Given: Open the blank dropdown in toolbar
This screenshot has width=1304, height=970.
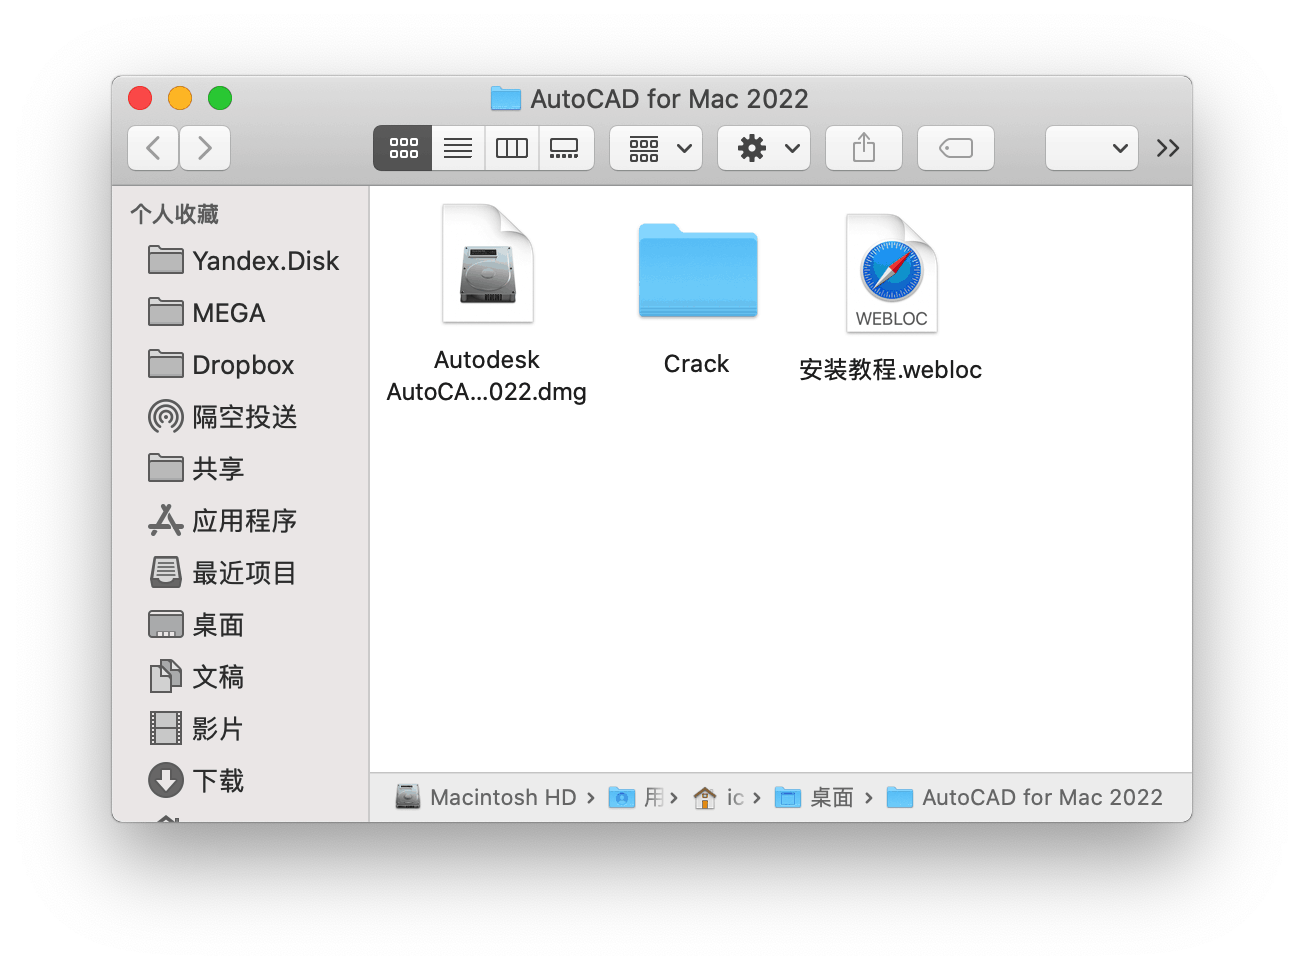Looking at the screenshot, I should (1092, 148).
